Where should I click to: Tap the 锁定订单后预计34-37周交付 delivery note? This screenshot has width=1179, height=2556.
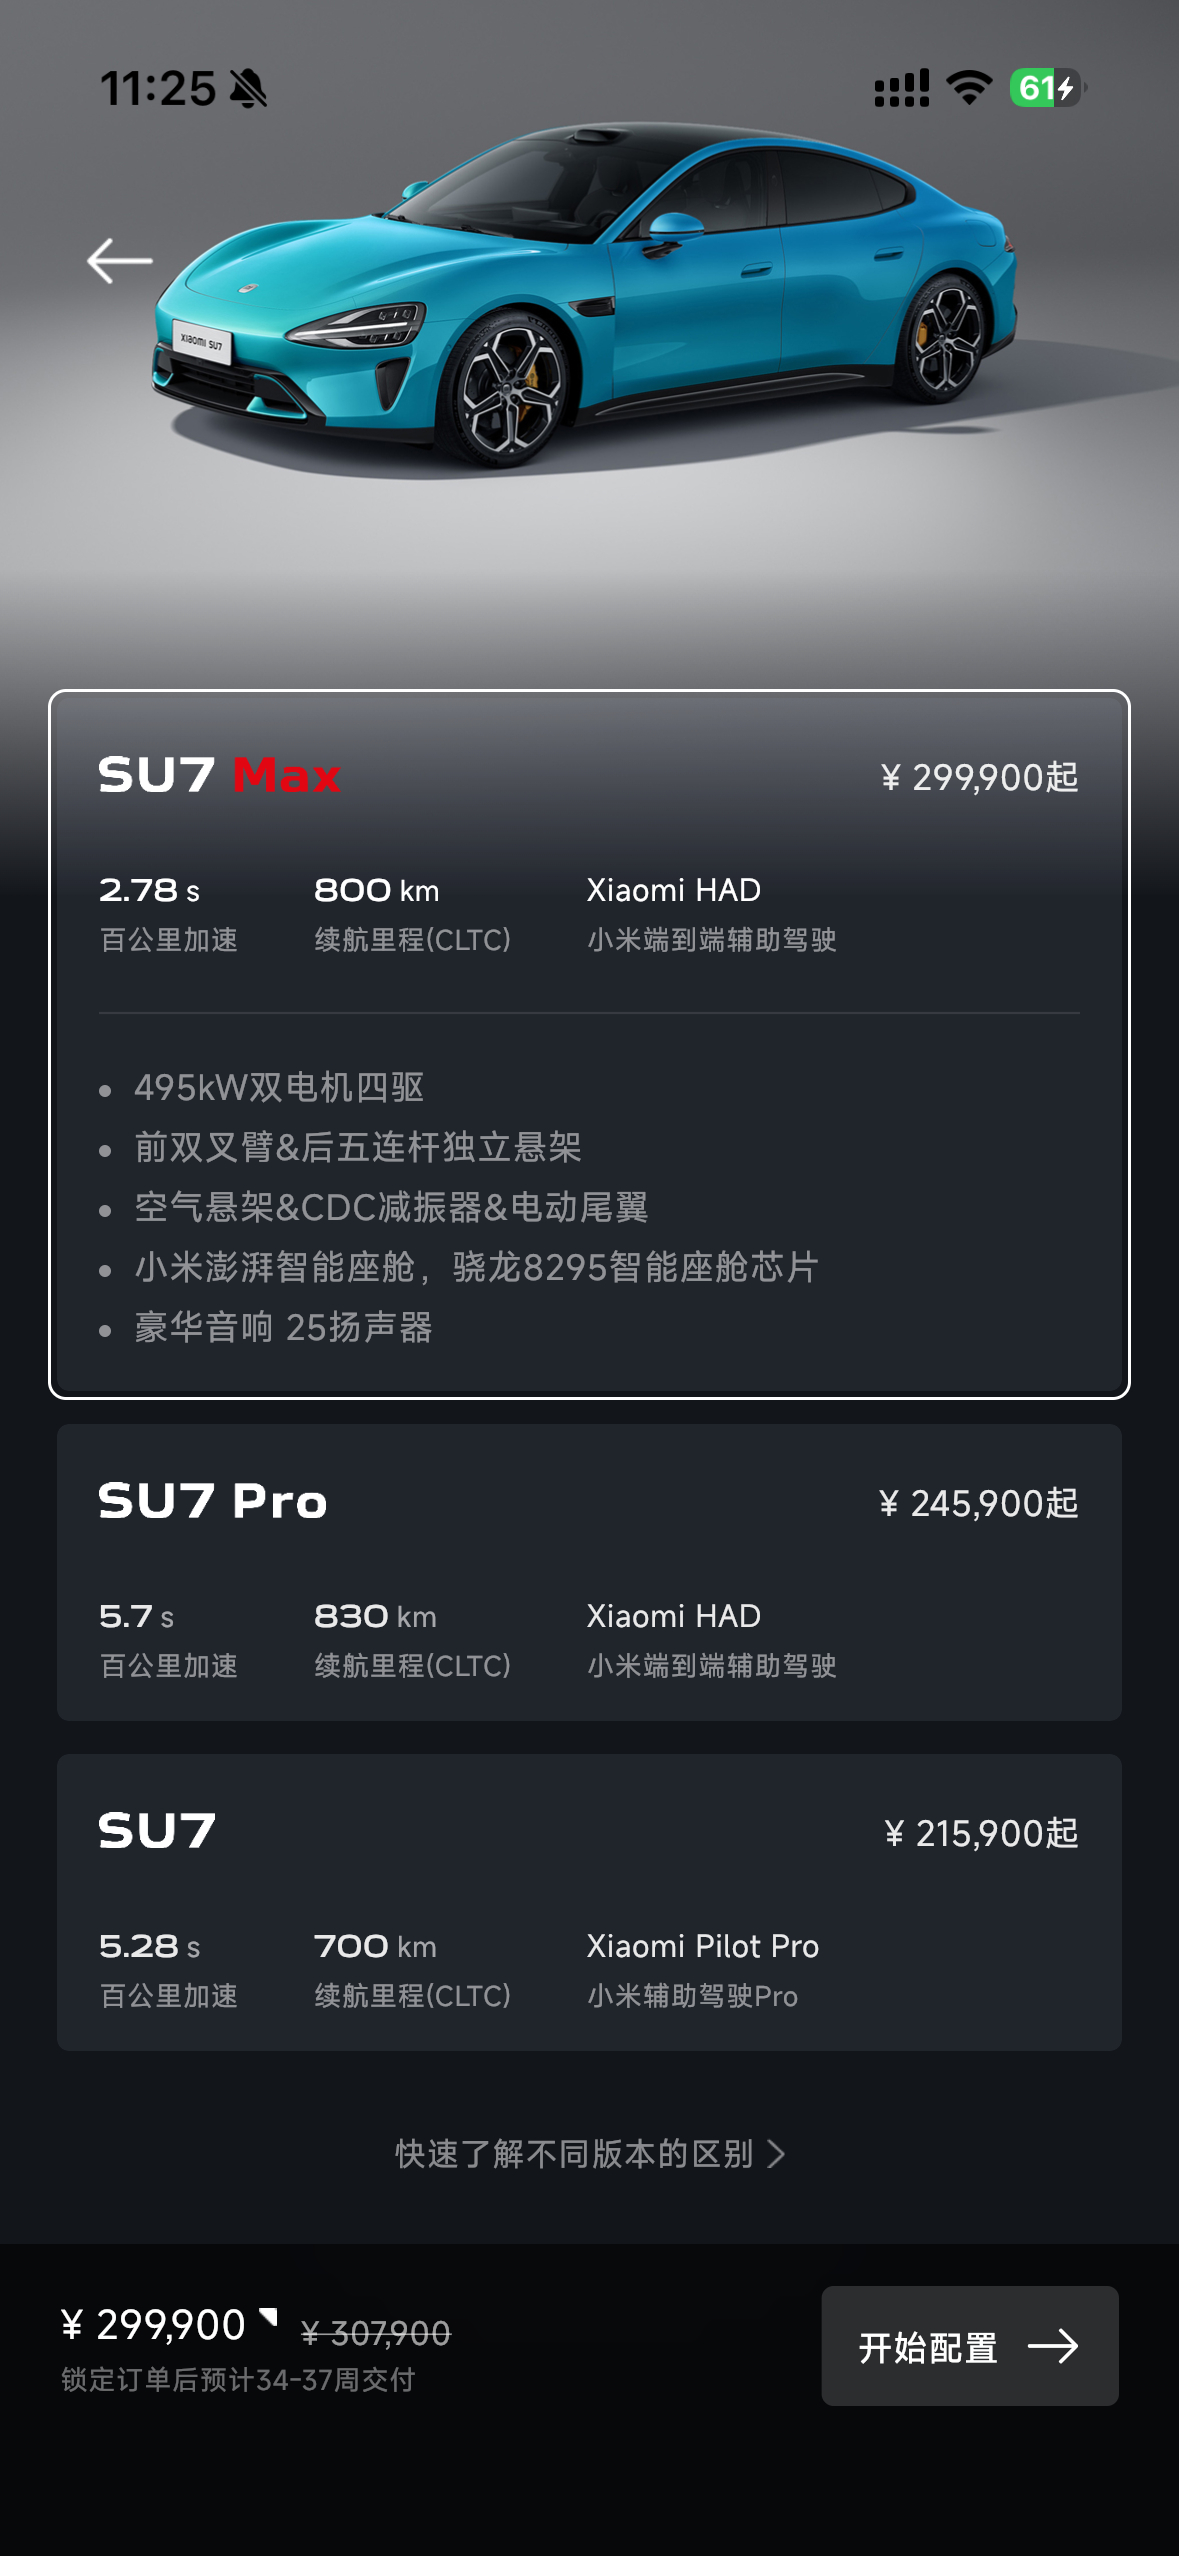(238, 2379)
